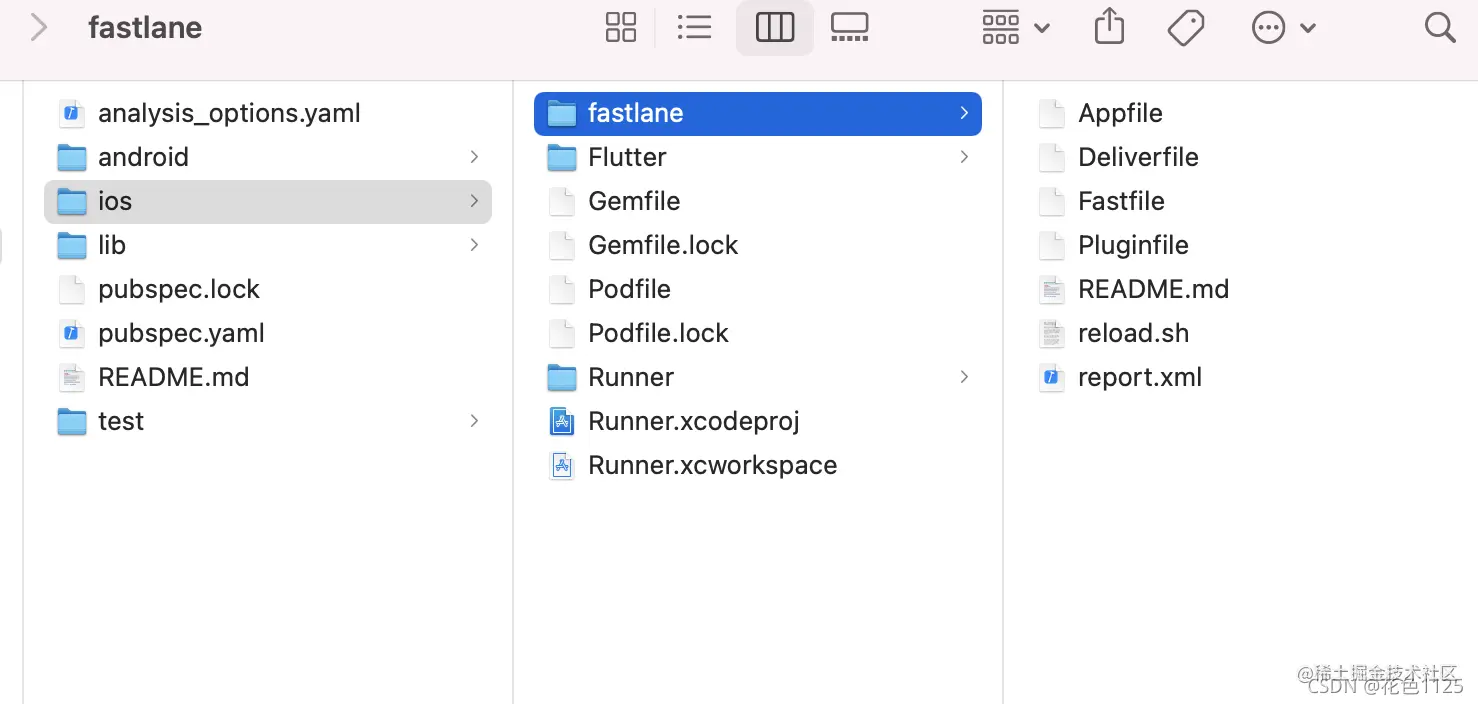Click the lib folder icon
Image resolution: width=1478 pixels, height=704 pixels.
pos(71,245)
